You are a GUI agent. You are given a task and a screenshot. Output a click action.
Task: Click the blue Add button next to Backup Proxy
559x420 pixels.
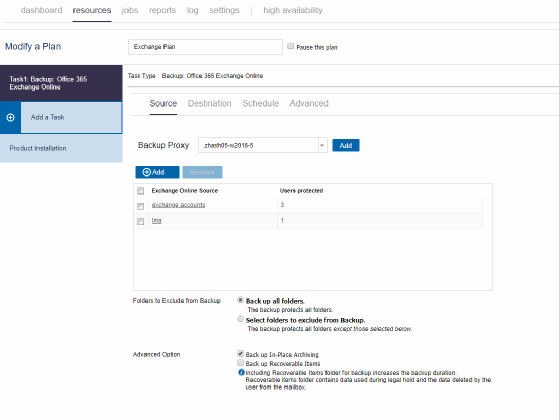tap(346, 145)
